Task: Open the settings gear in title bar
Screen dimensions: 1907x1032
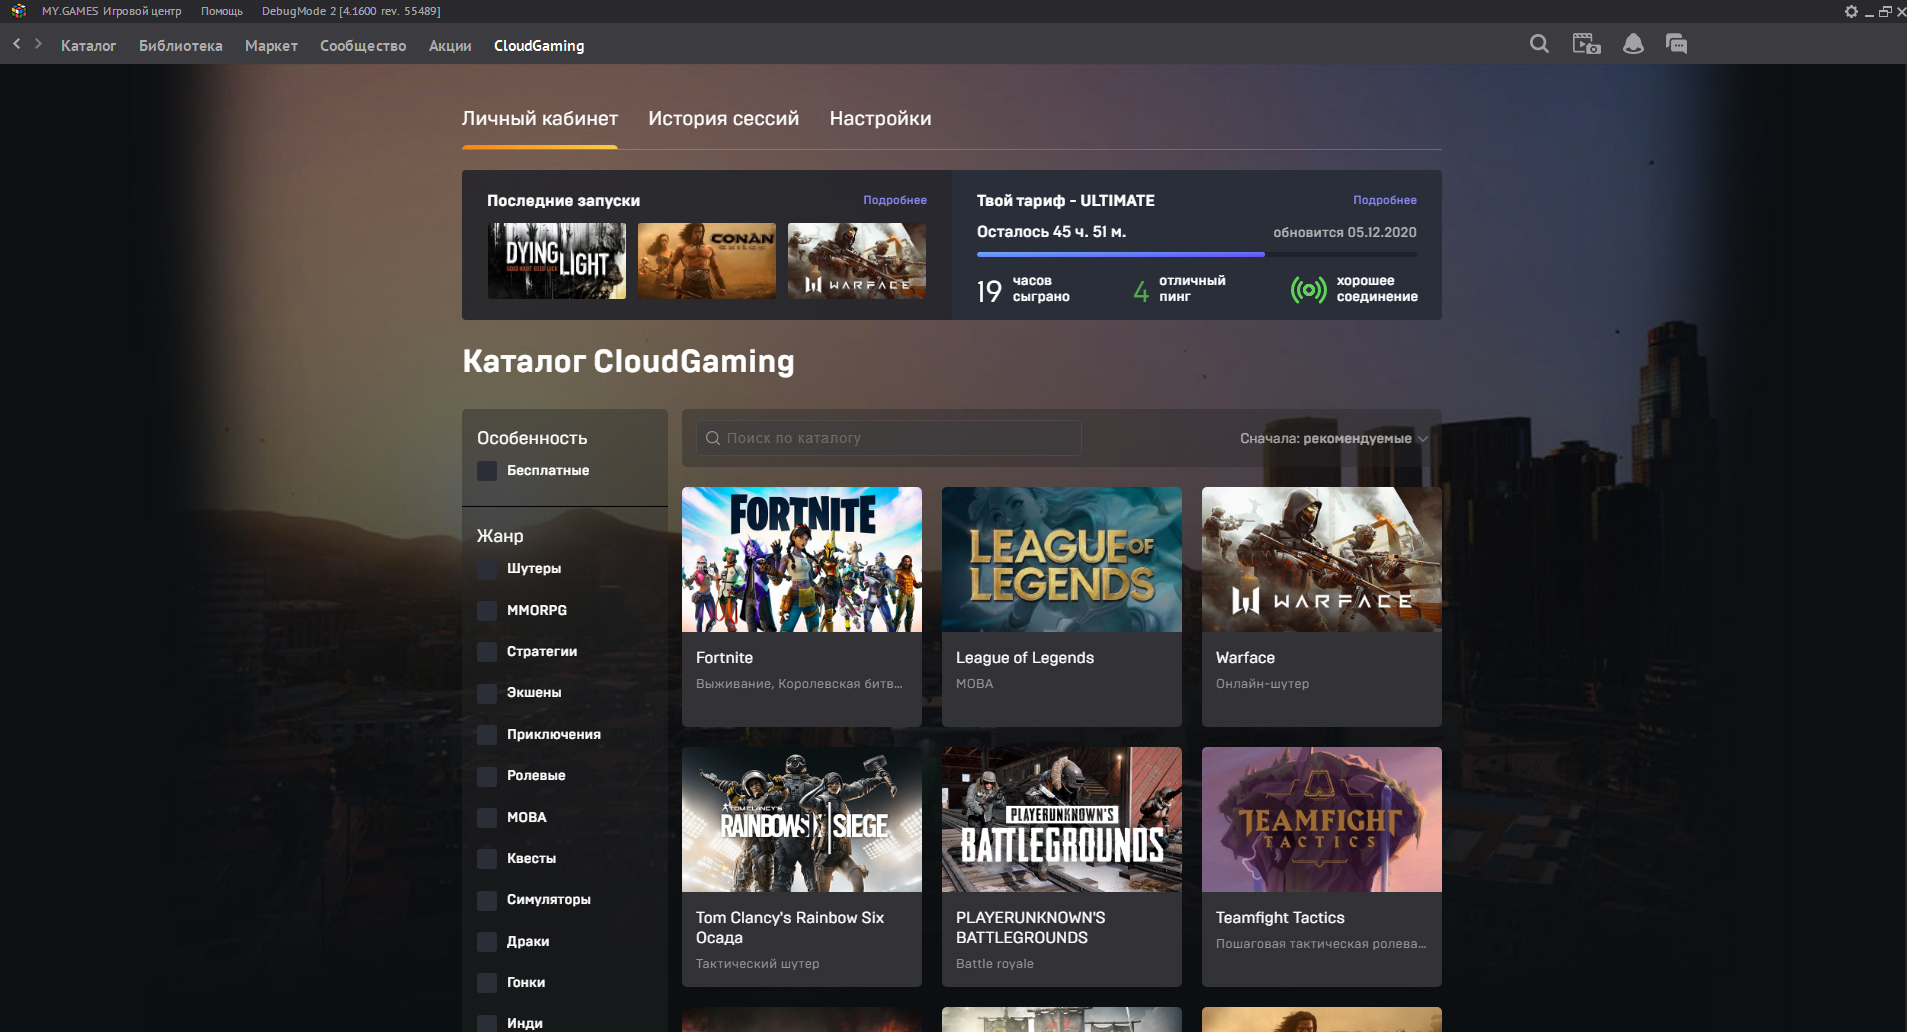Action: click(x=1851, y=11)
